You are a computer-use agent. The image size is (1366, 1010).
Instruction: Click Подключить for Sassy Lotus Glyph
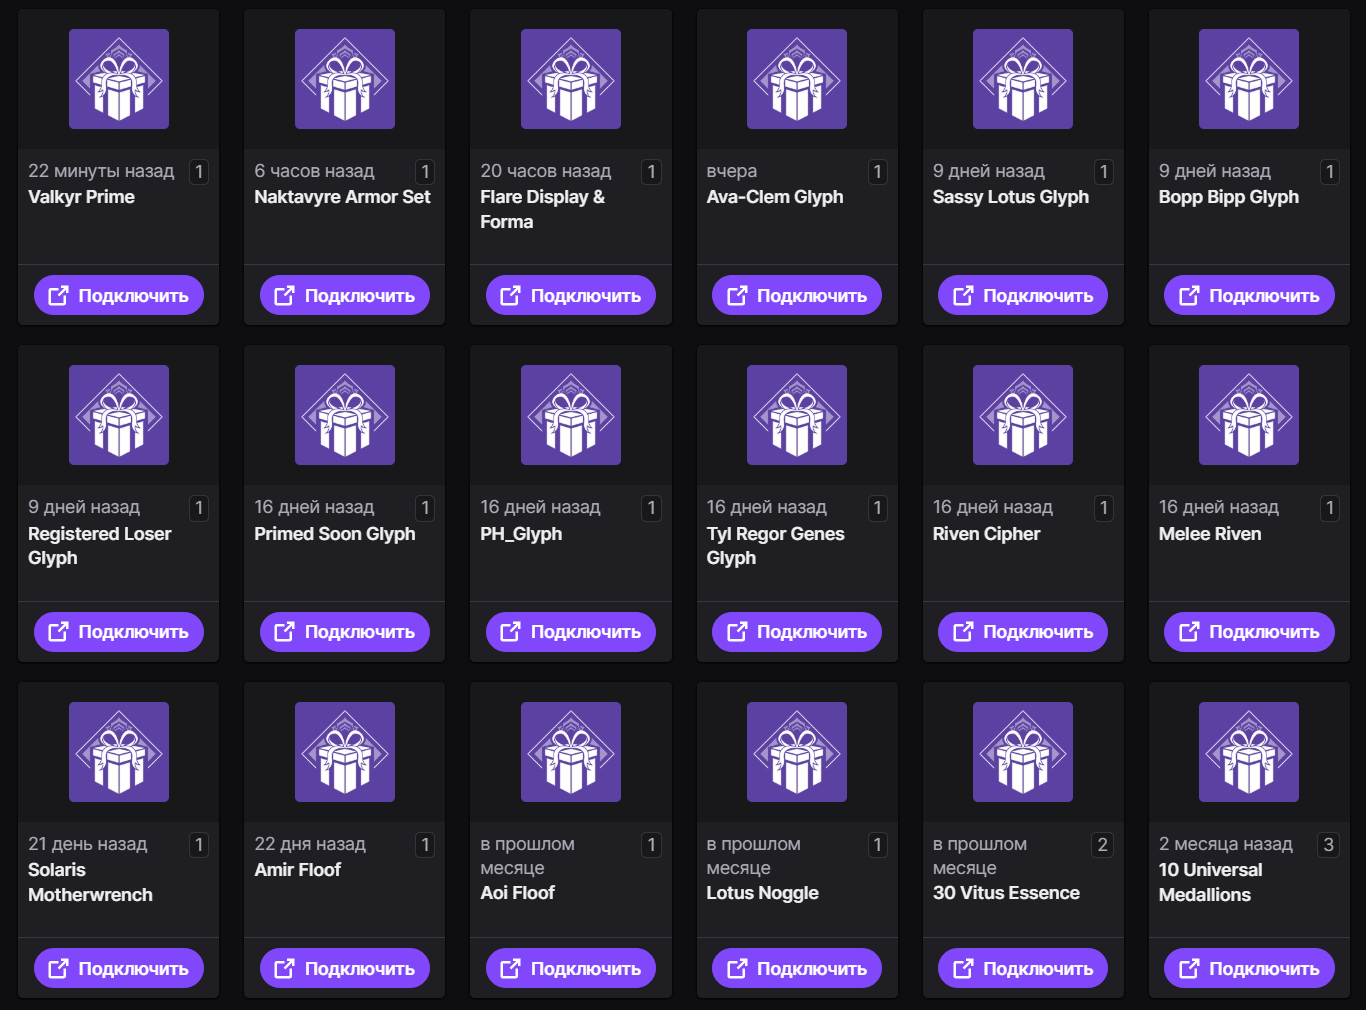click(1023, 295)
